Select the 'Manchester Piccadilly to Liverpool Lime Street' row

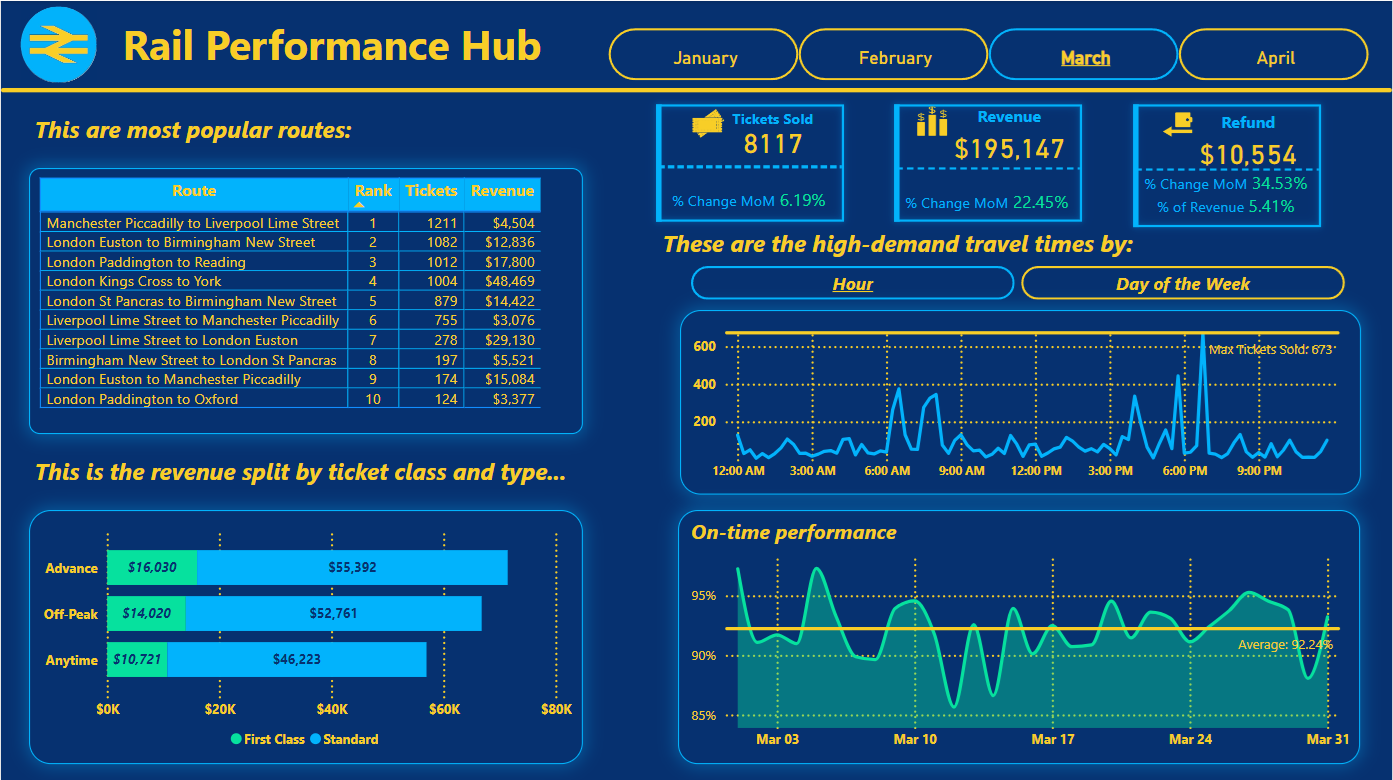click(x=193, y=222)
